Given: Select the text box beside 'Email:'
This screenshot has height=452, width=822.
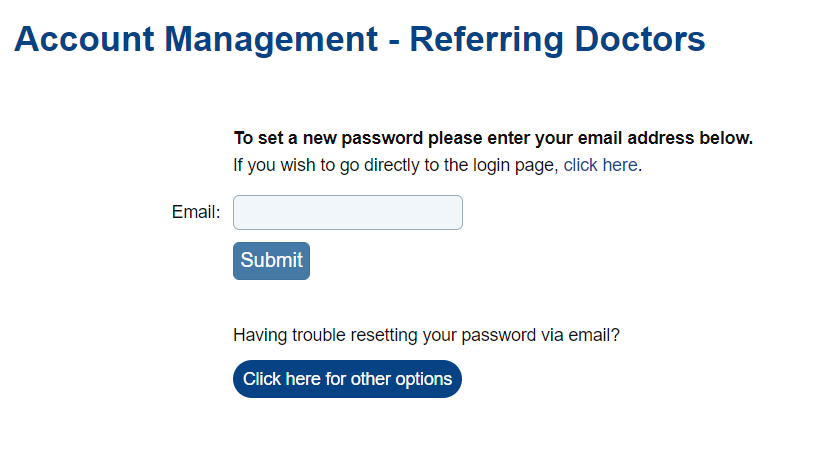Looking at the screenshot, I should point(347,212).
